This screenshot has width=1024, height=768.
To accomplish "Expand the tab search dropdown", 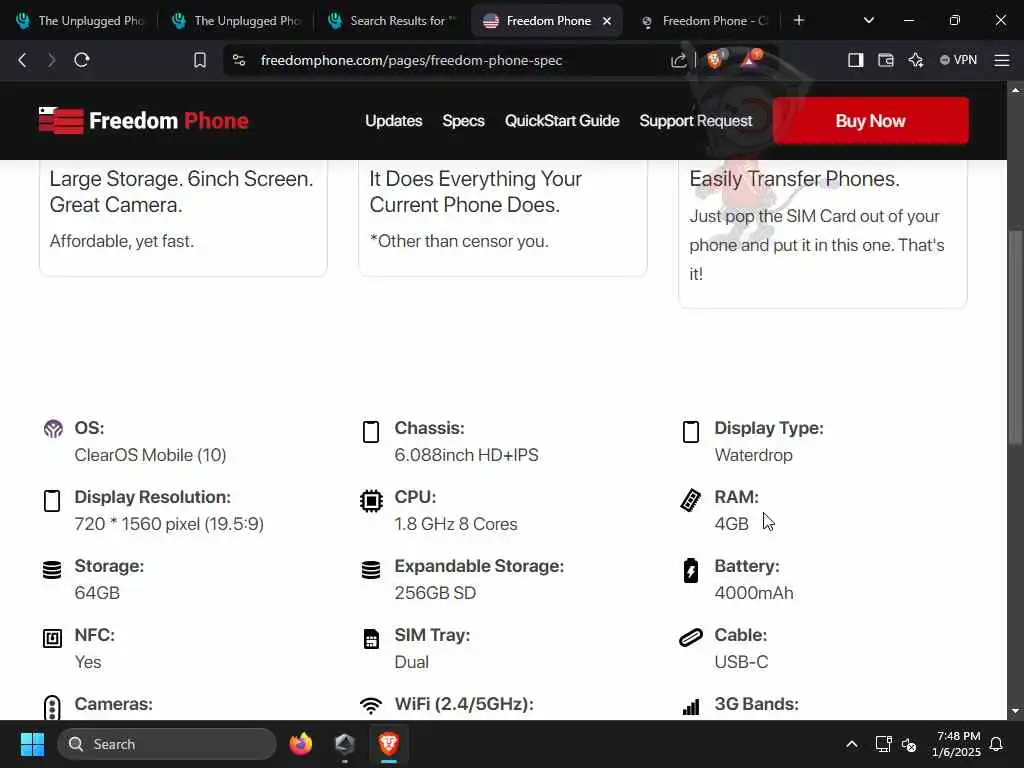I will coord(869,20).
